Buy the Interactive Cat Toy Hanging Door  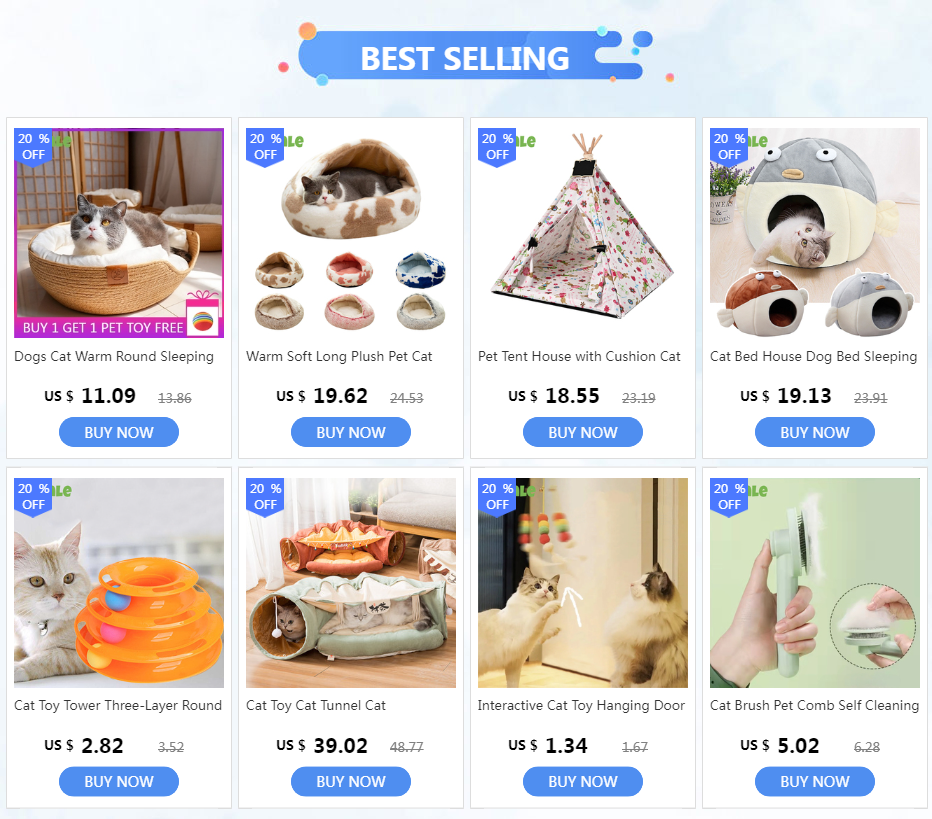click(x=582, y=782)
